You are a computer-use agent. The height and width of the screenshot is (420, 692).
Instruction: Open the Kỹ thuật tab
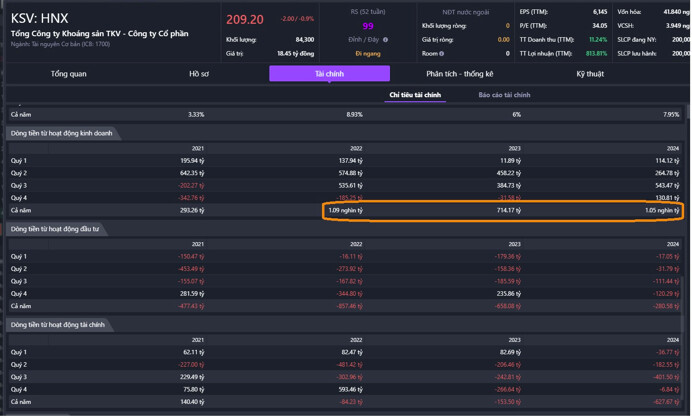tap(590, 74)
